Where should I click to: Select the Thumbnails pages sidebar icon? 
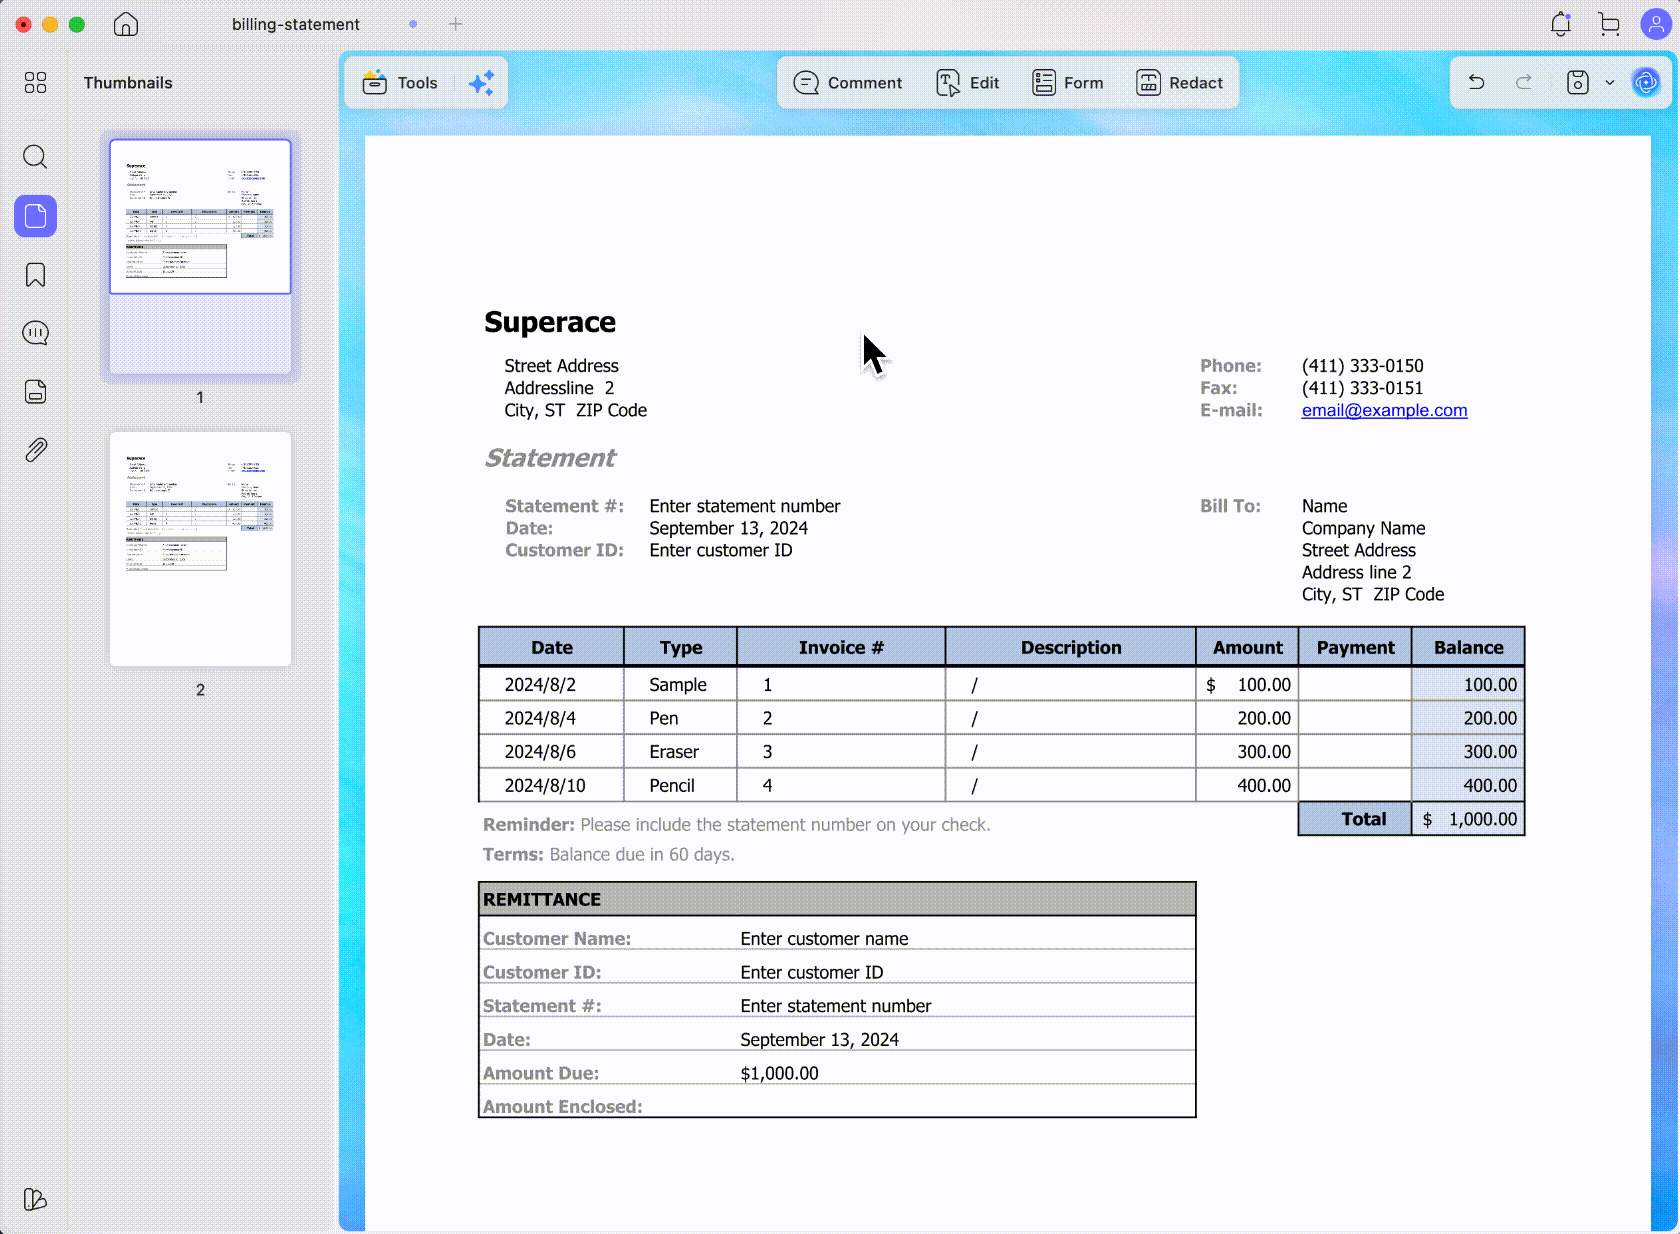pos(35,216)
